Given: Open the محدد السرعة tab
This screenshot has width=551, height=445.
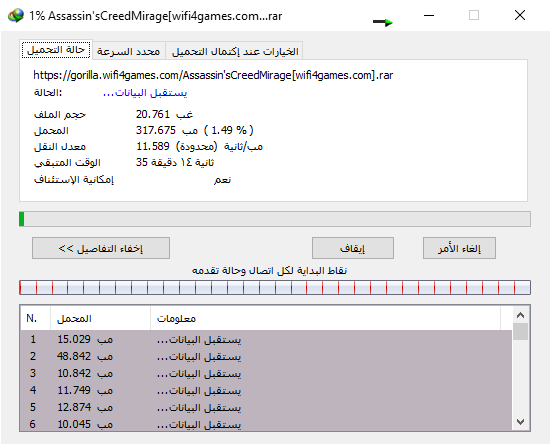Looking at the screenshot, I should tap(129, 51).
